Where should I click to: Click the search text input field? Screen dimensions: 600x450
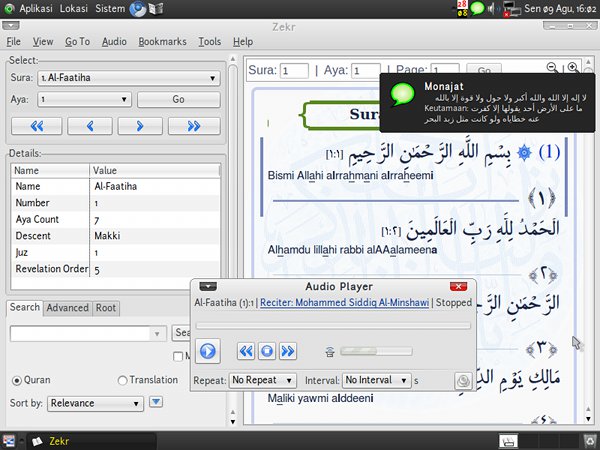point(80,334)
